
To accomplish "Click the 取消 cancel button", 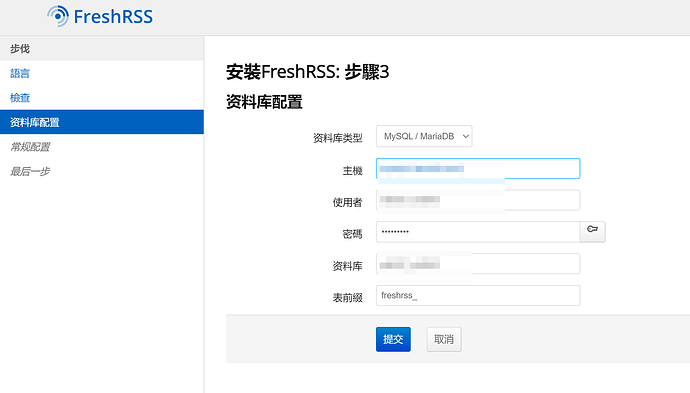I will pyautogui.click(x=444, y=339).
